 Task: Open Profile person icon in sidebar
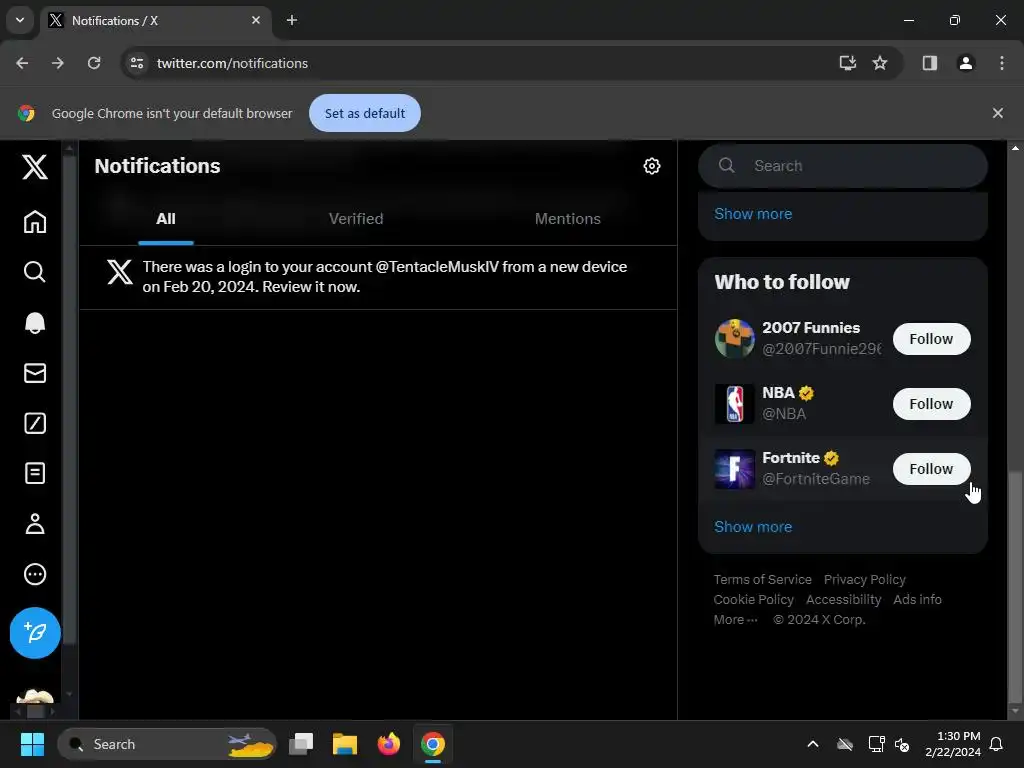click(x=35, y=524)
